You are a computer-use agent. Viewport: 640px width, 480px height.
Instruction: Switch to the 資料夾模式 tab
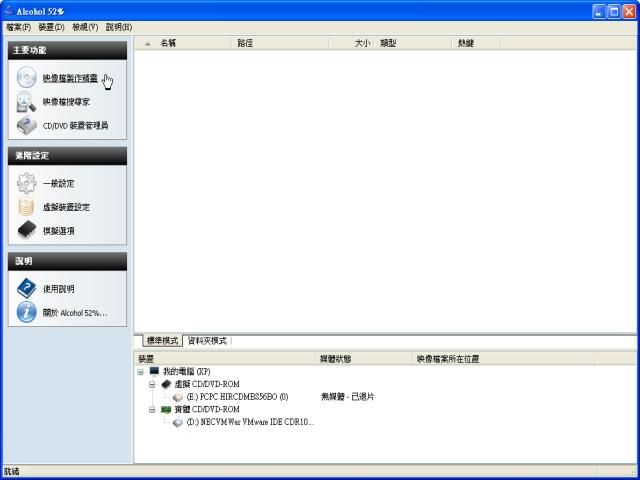tap(208, 341)
